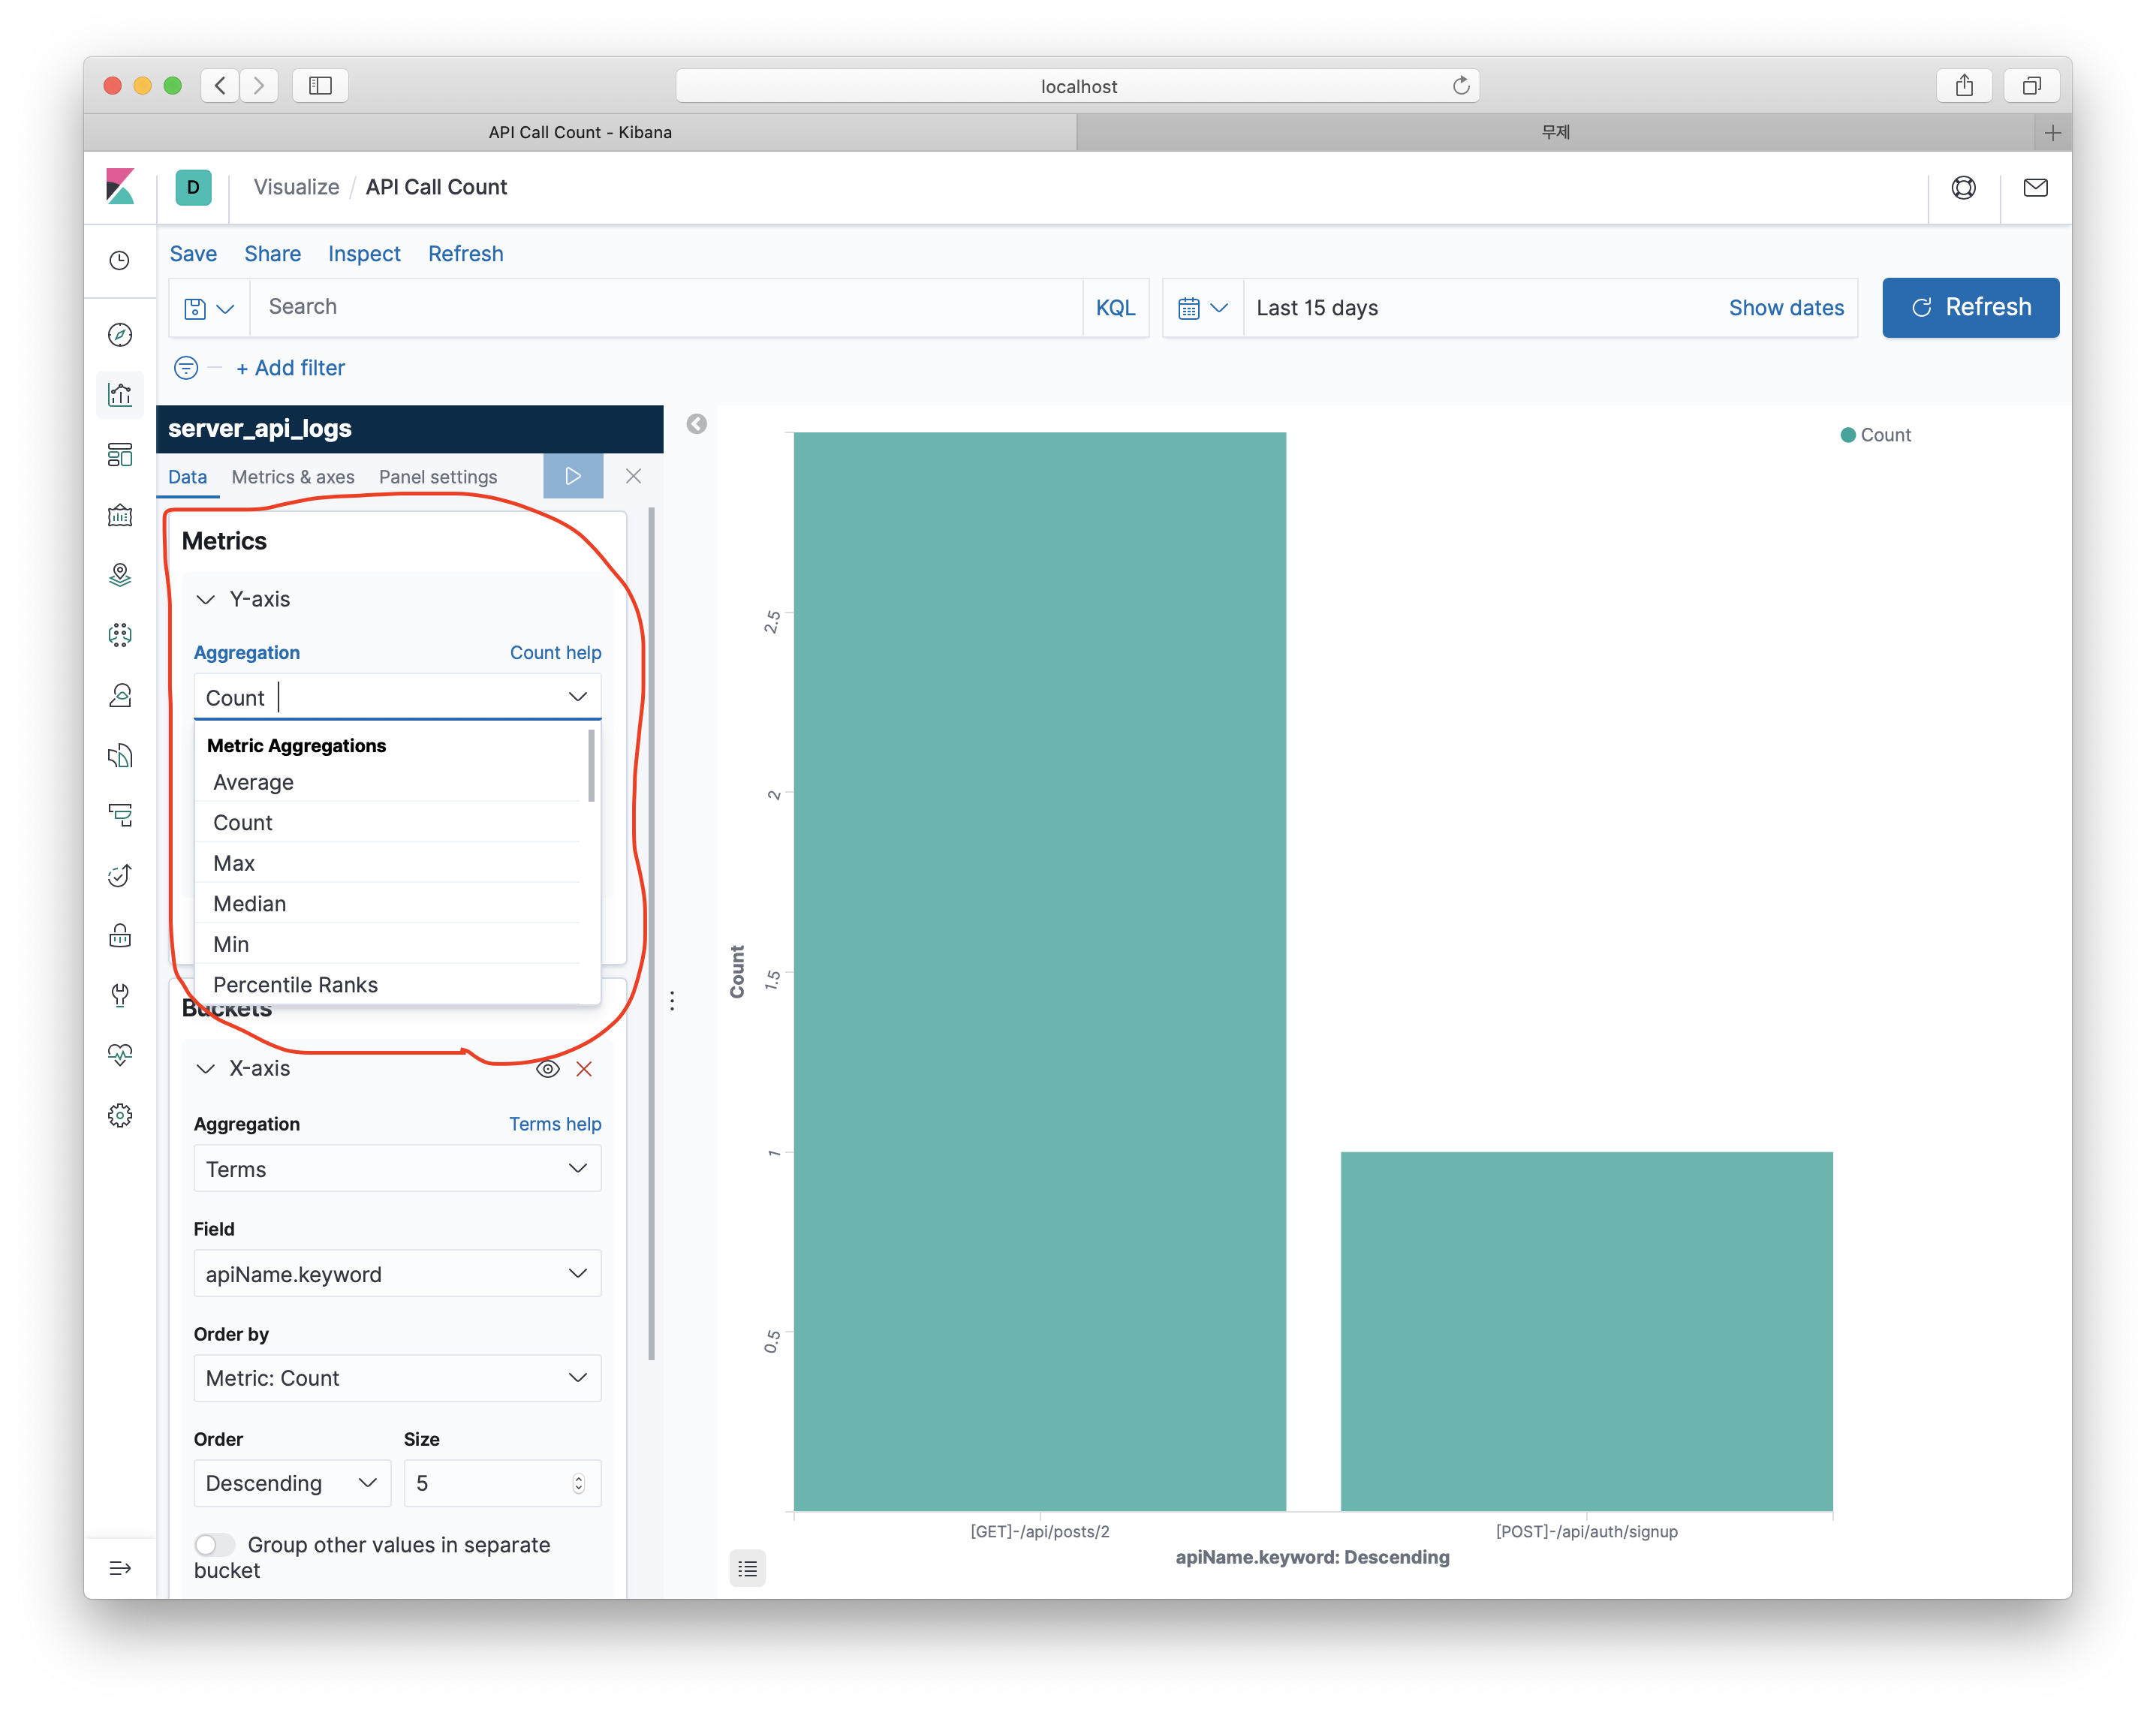Viewport: 2156px width, 1710px height.
Task: Enable Group other values in separate bucket
Action: 214,1544
